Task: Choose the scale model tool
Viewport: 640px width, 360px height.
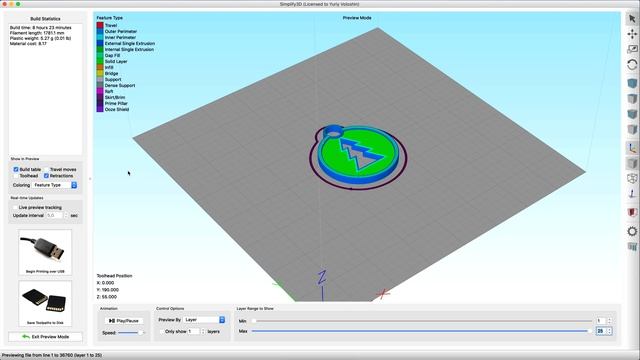Action: [632, 49]
